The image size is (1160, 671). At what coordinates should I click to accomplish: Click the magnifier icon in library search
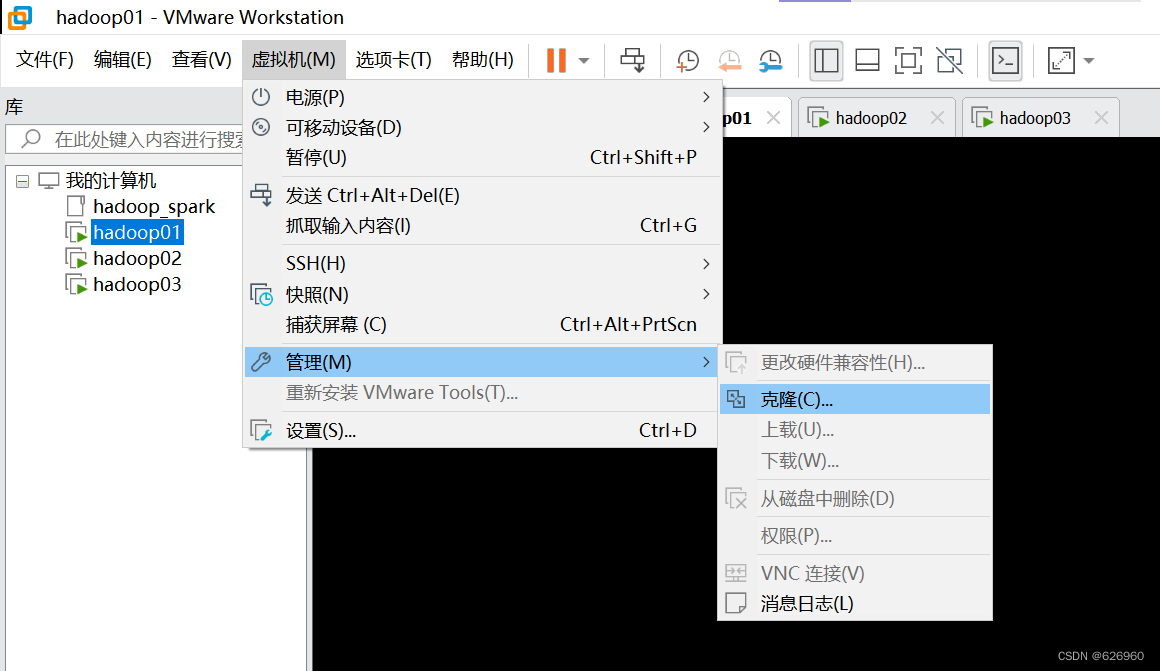(x=31, y=138)
